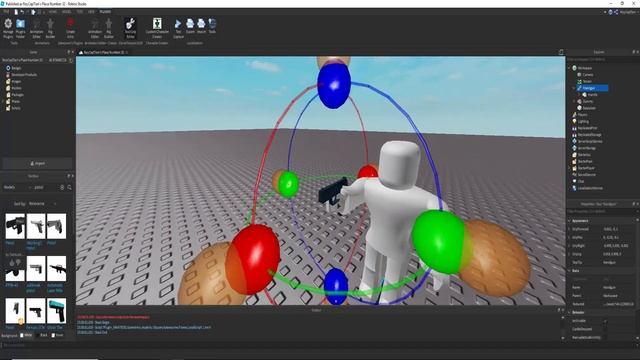Open the Toolbox filter options icon

coord(62,187)
